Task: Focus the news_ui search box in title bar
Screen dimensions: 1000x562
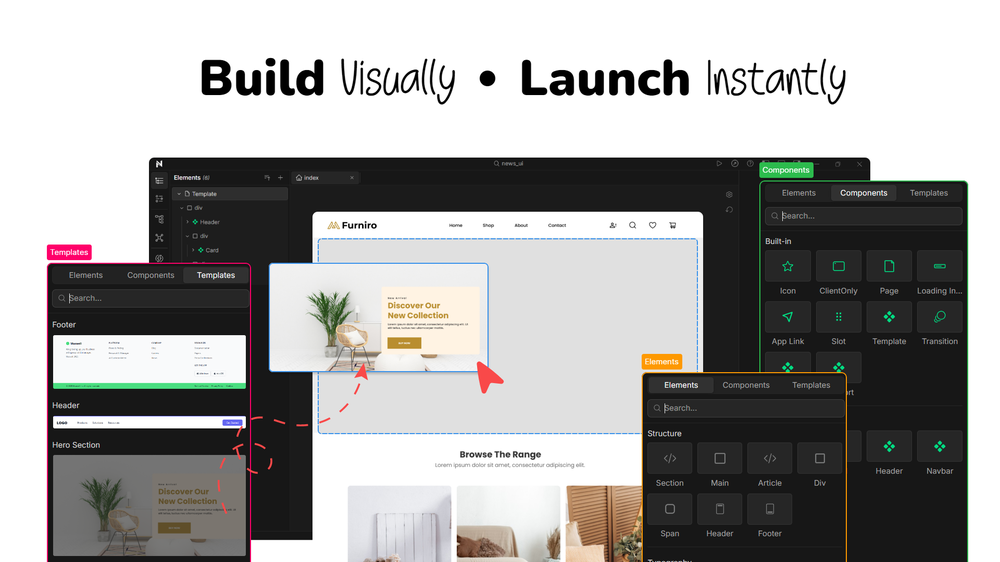Action: click(508, 163)
